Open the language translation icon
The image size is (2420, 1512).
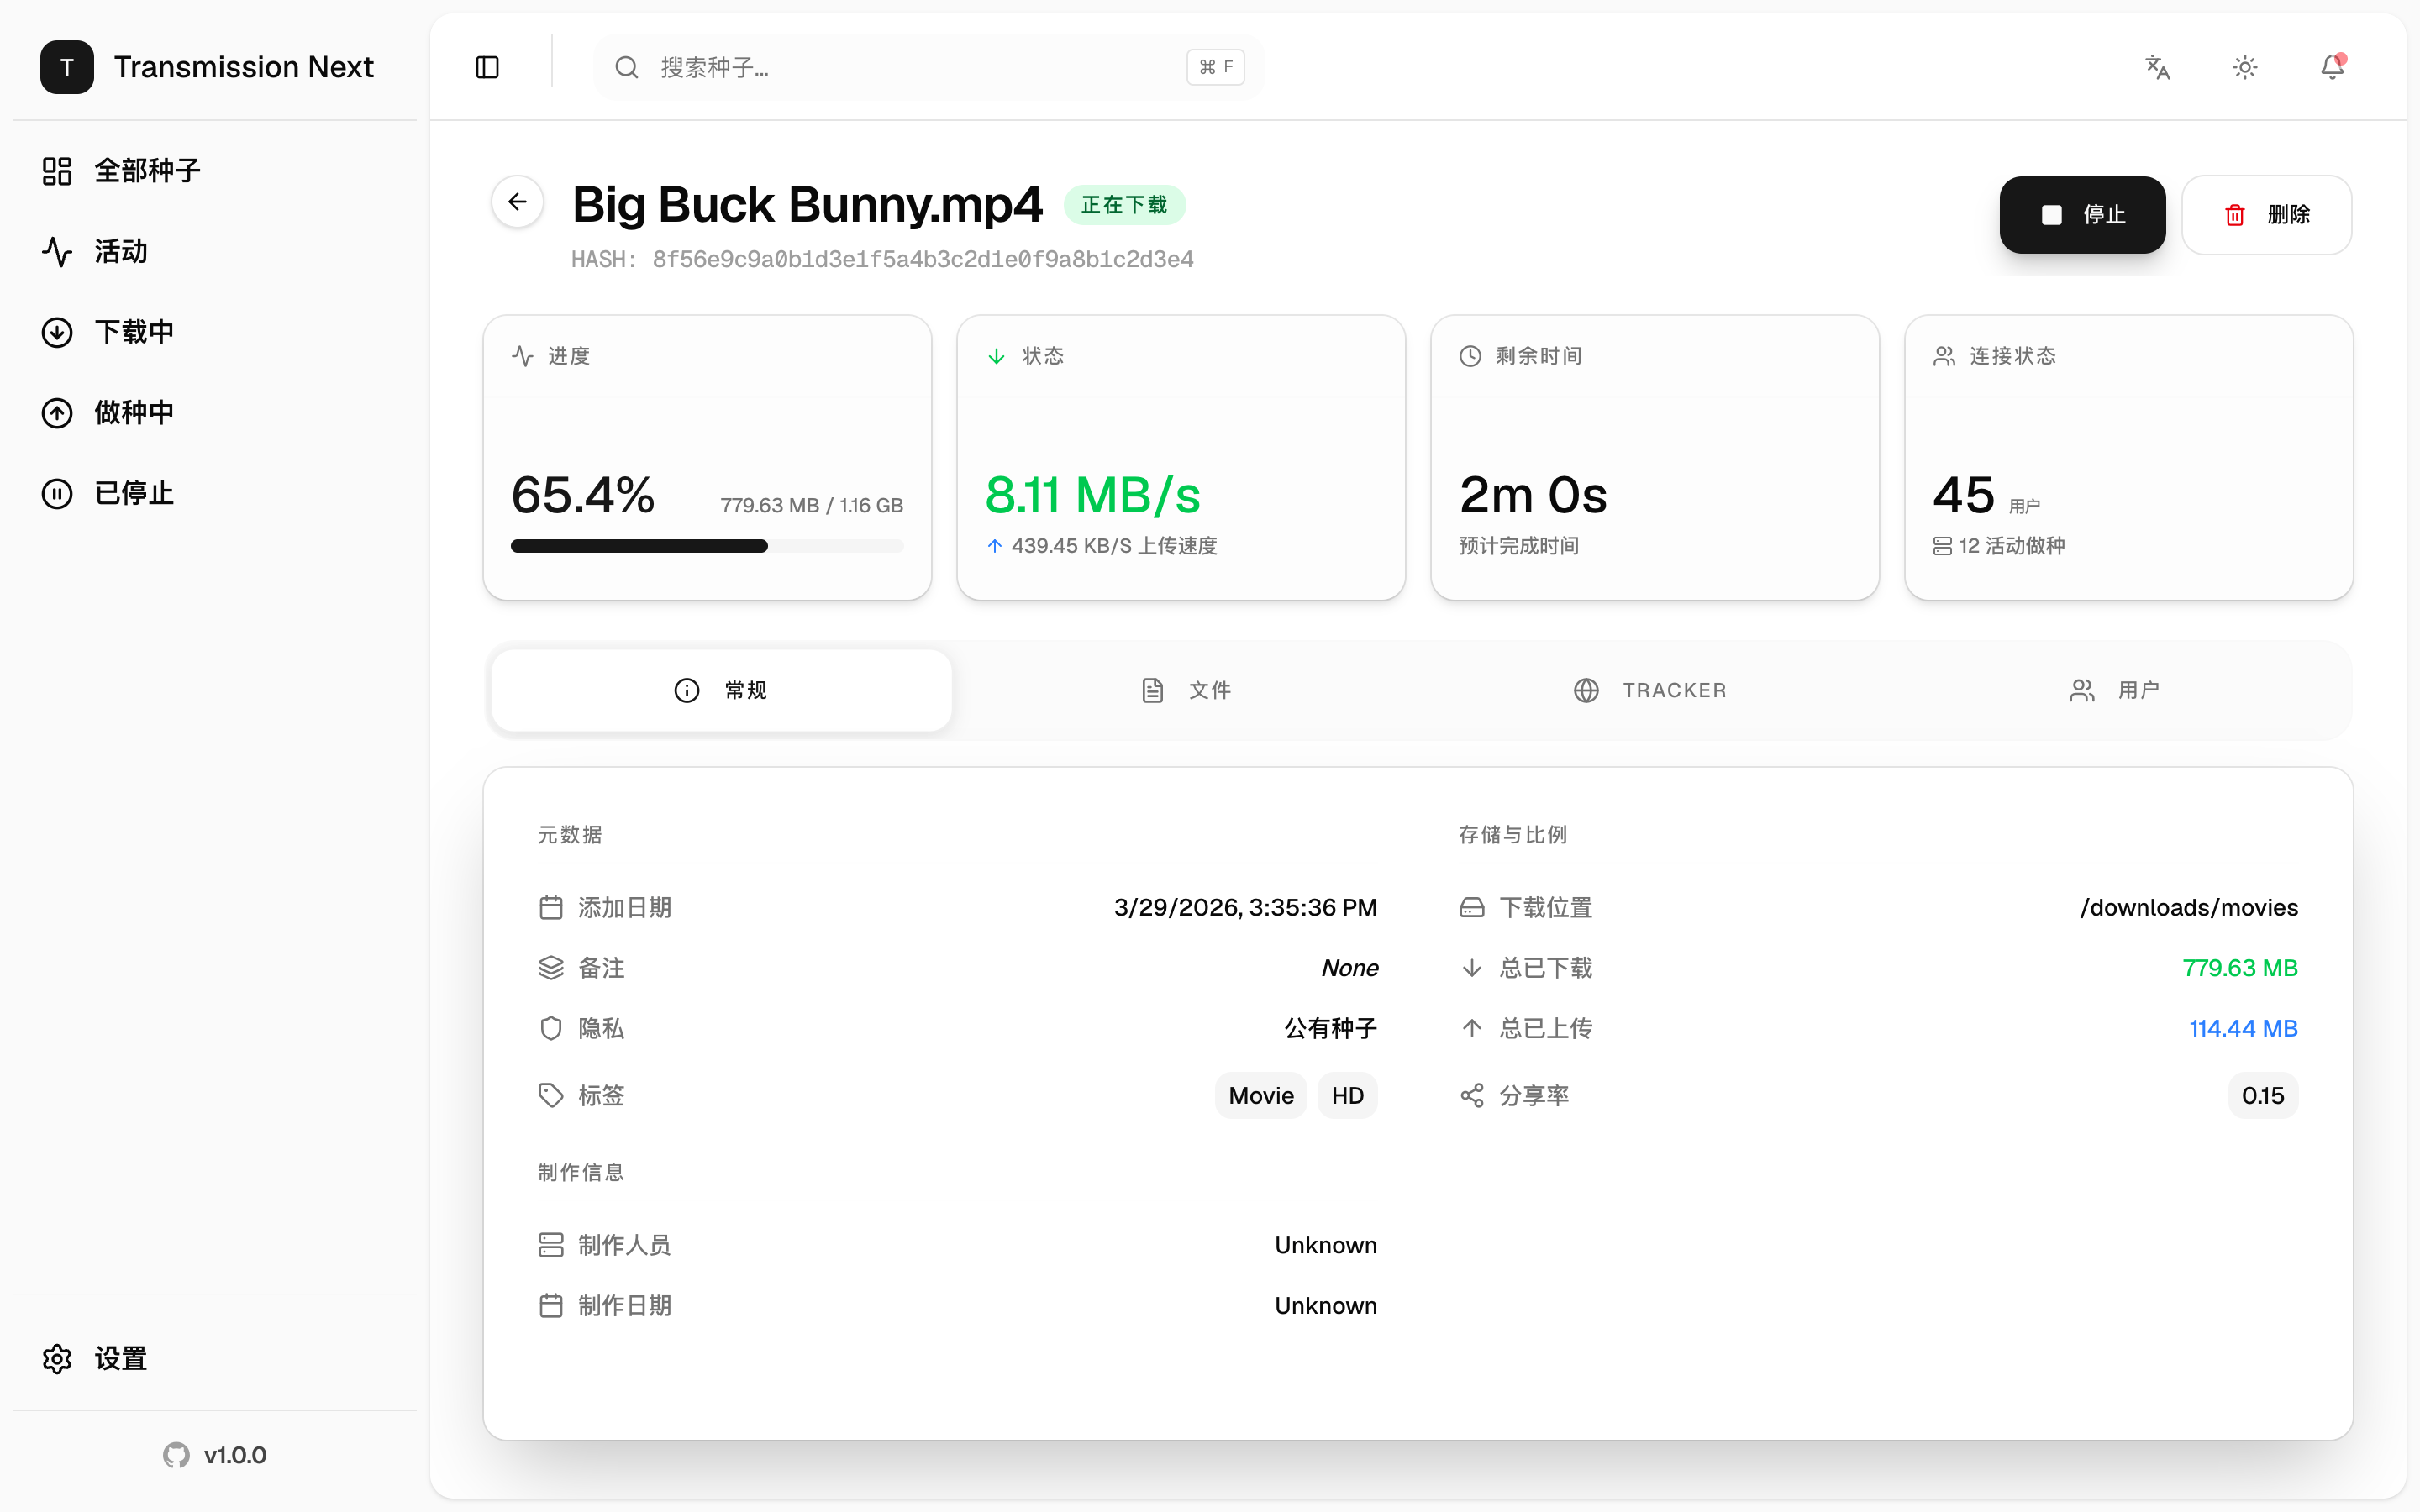pyautogui.click(x=2157, y=67)
